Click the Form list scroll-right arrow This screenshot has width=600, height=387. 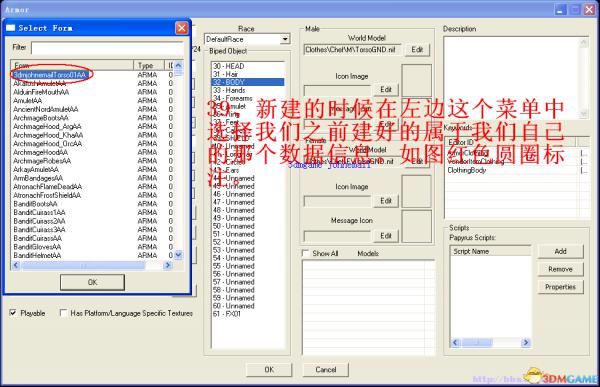click(168, 265)
